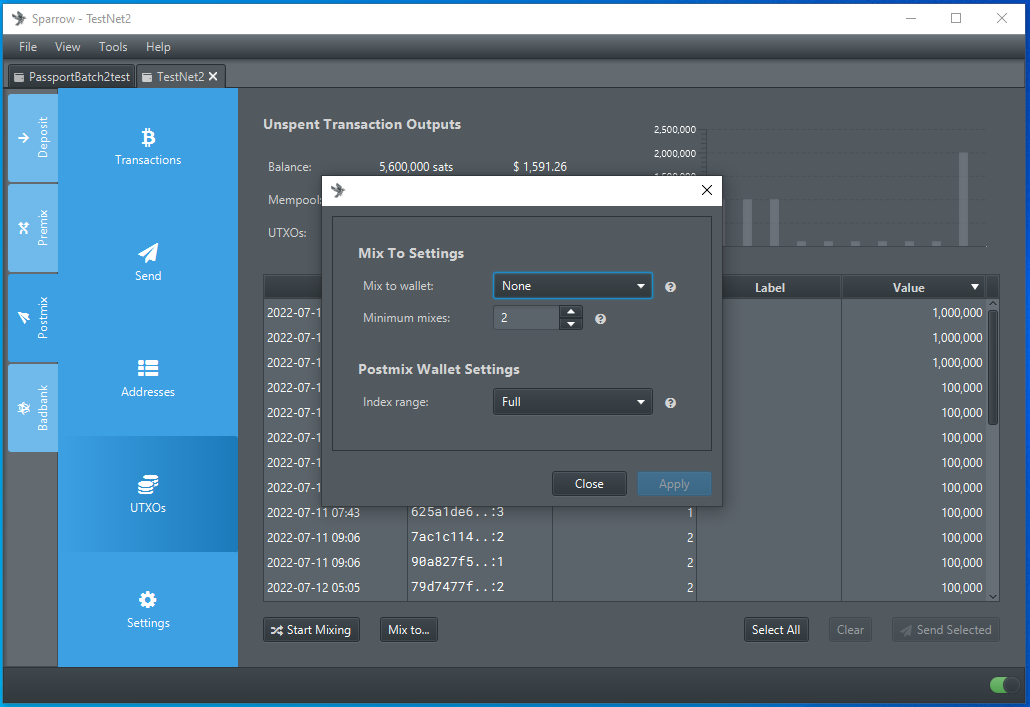Click the Select All button
This screenshot has width=1030, height=707.
(x=776, y=629)
